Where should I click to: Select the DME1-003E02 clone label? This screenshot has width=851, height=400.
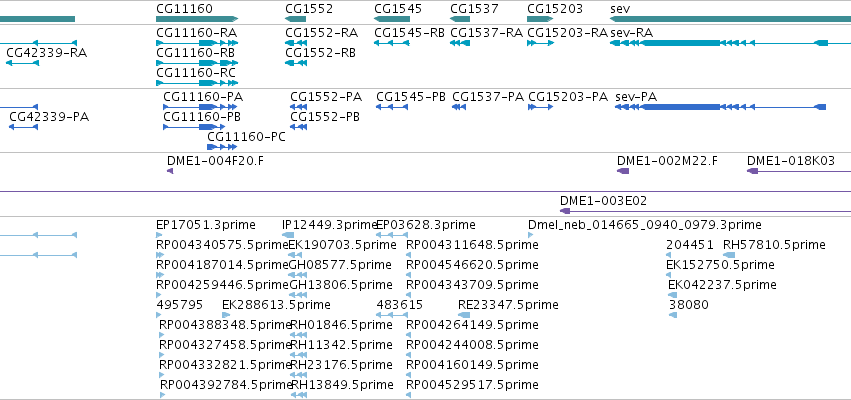tap(604, 201)
